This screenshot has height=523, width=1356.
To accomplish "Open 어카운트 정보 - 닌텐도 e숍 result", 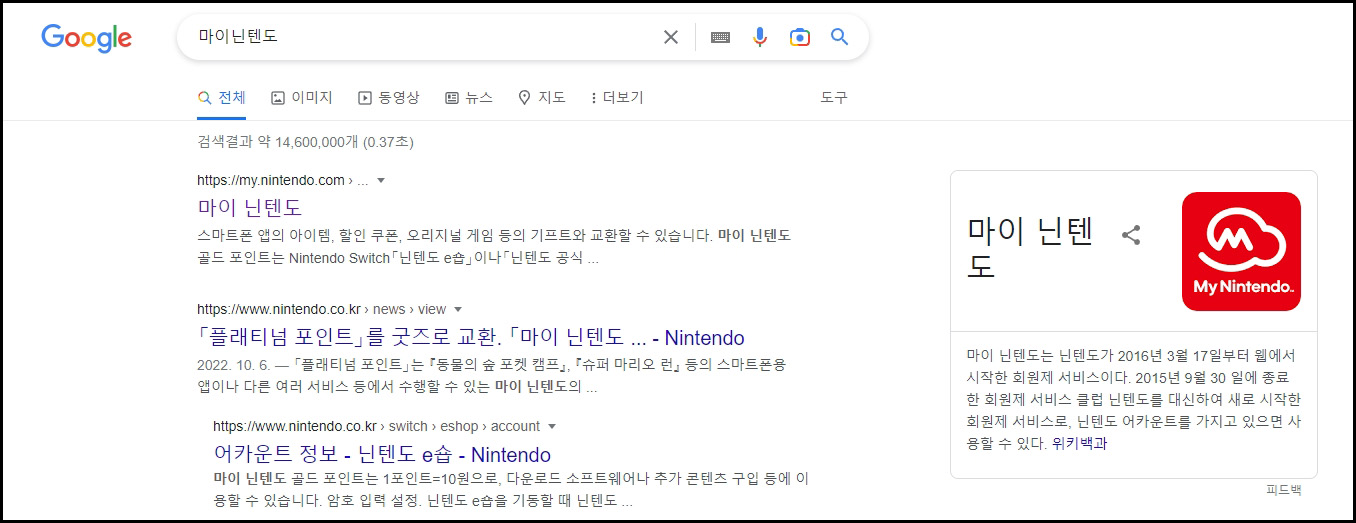I will [382, 454].
